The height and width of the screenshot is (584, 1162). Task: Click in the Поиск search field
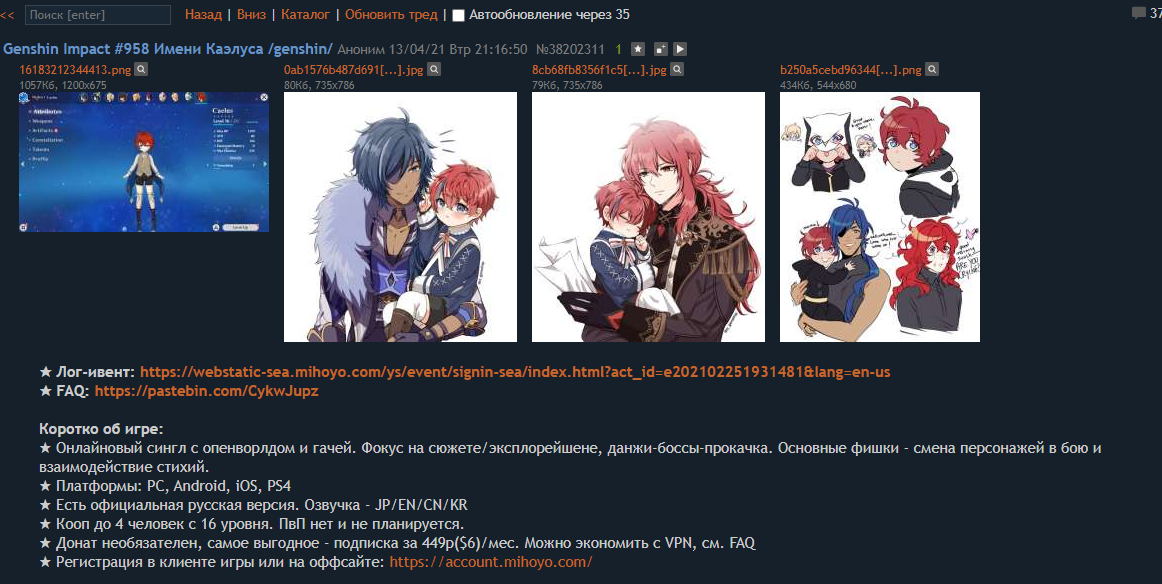click(98, 15)
